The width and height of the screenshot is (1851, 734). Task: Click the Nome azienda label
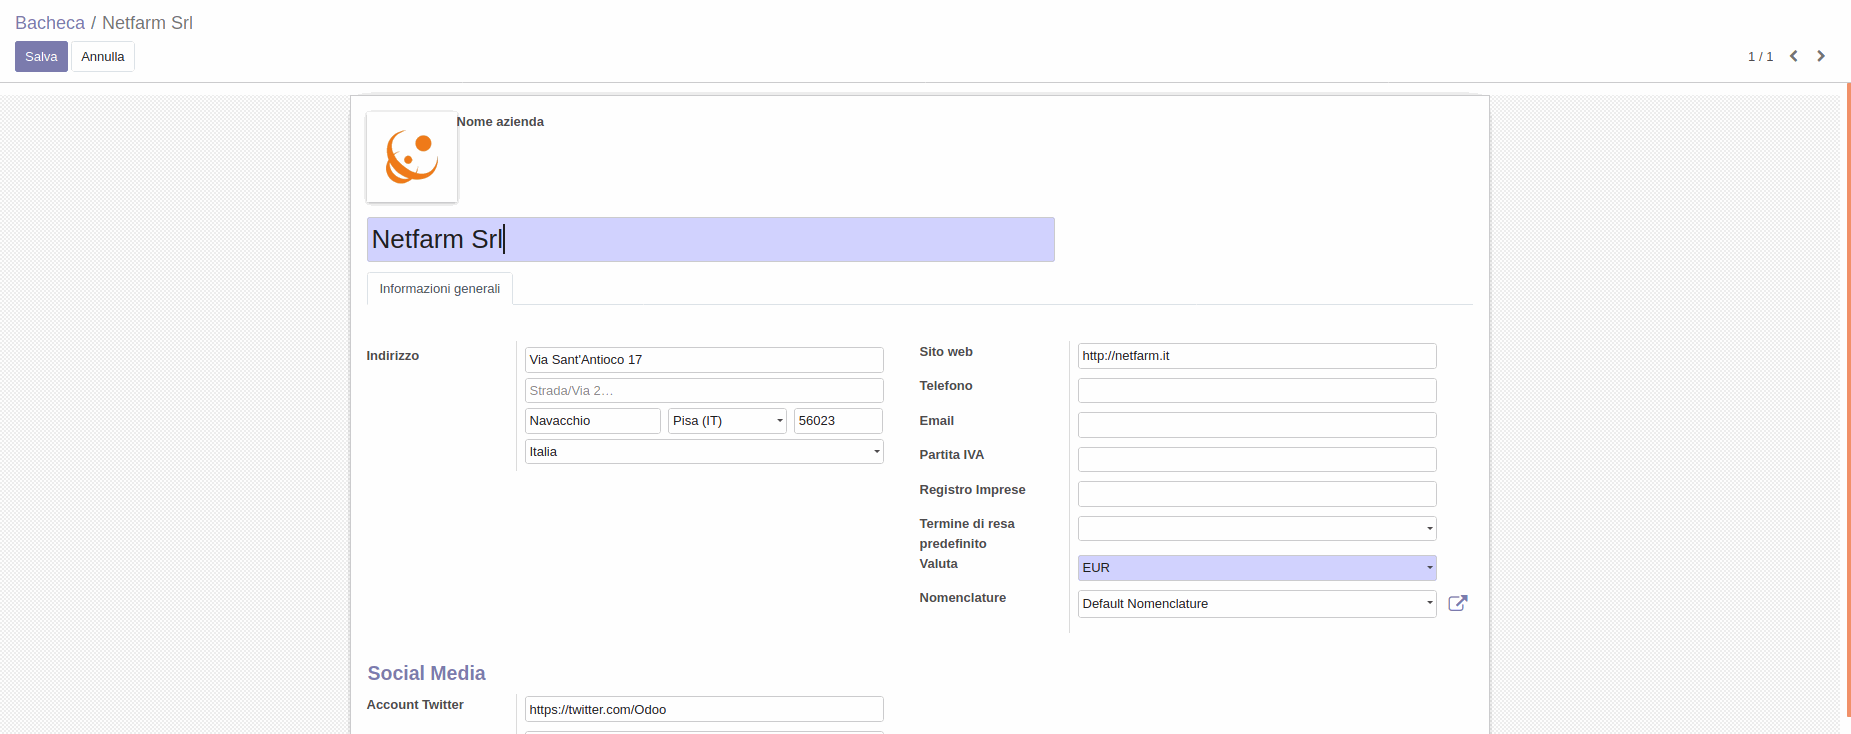[500, 122]
